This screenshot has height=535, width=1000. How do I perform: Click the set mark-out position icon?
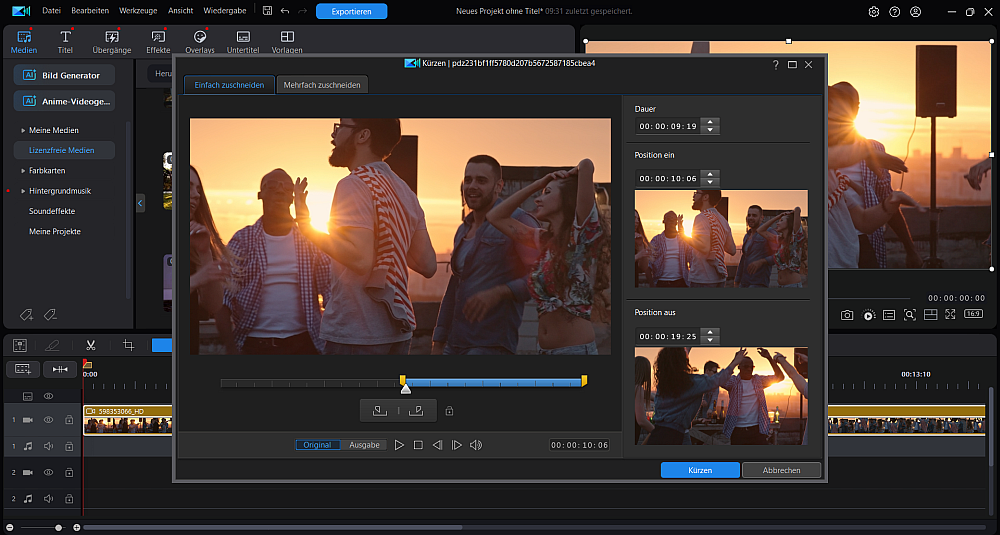point(416,411)
